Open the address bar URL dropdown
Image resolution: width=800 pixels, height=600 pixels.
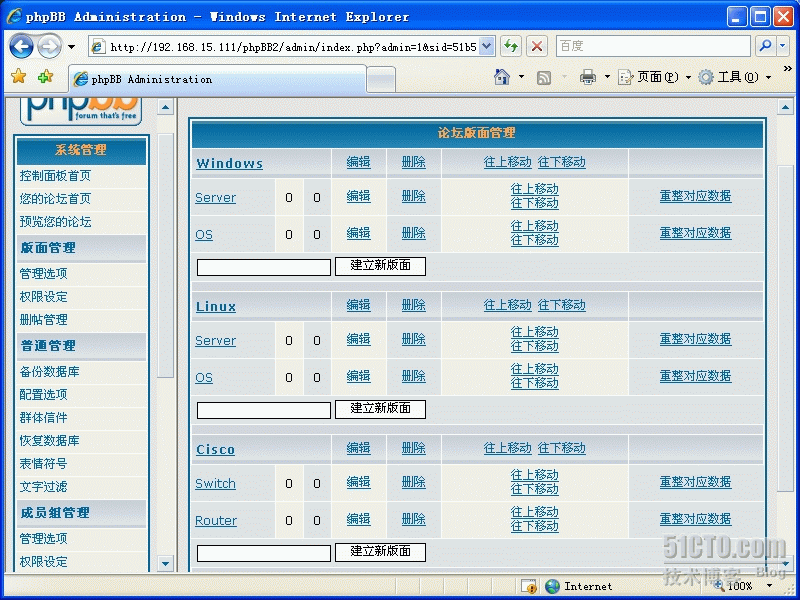pos(487,46)
